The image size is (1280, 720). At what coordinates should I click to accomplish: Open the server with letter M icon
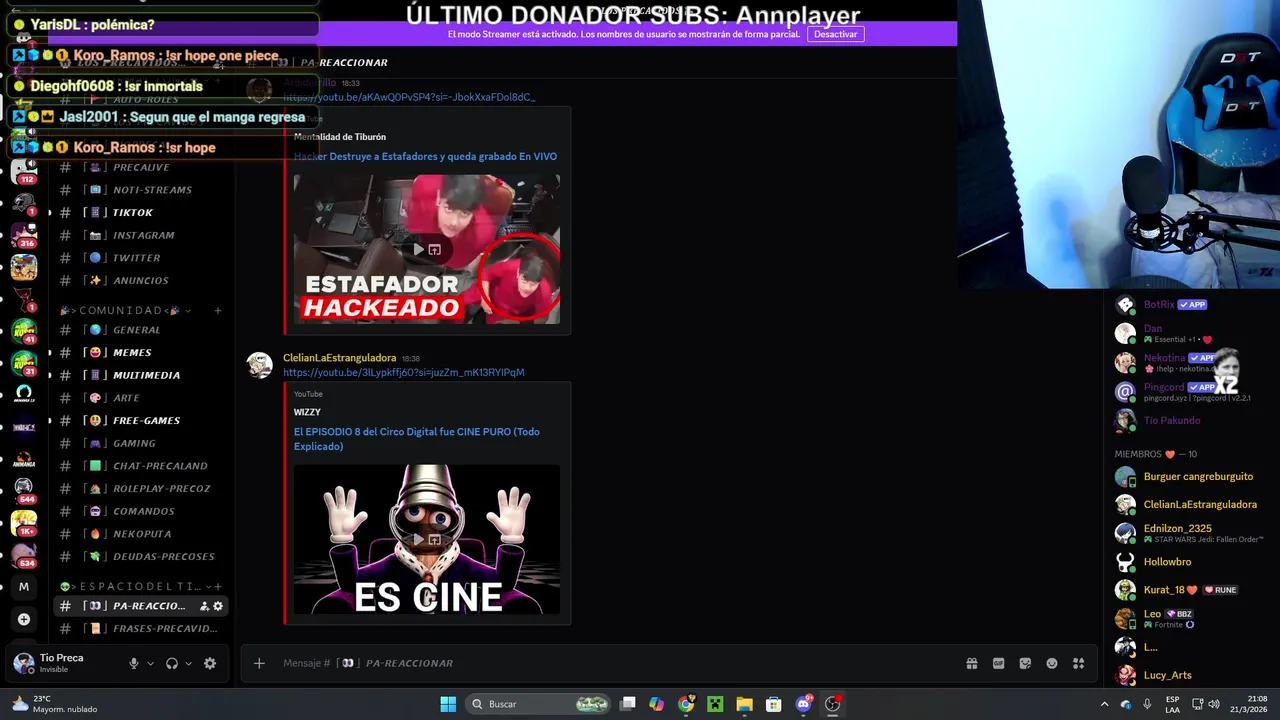[24, 587]
